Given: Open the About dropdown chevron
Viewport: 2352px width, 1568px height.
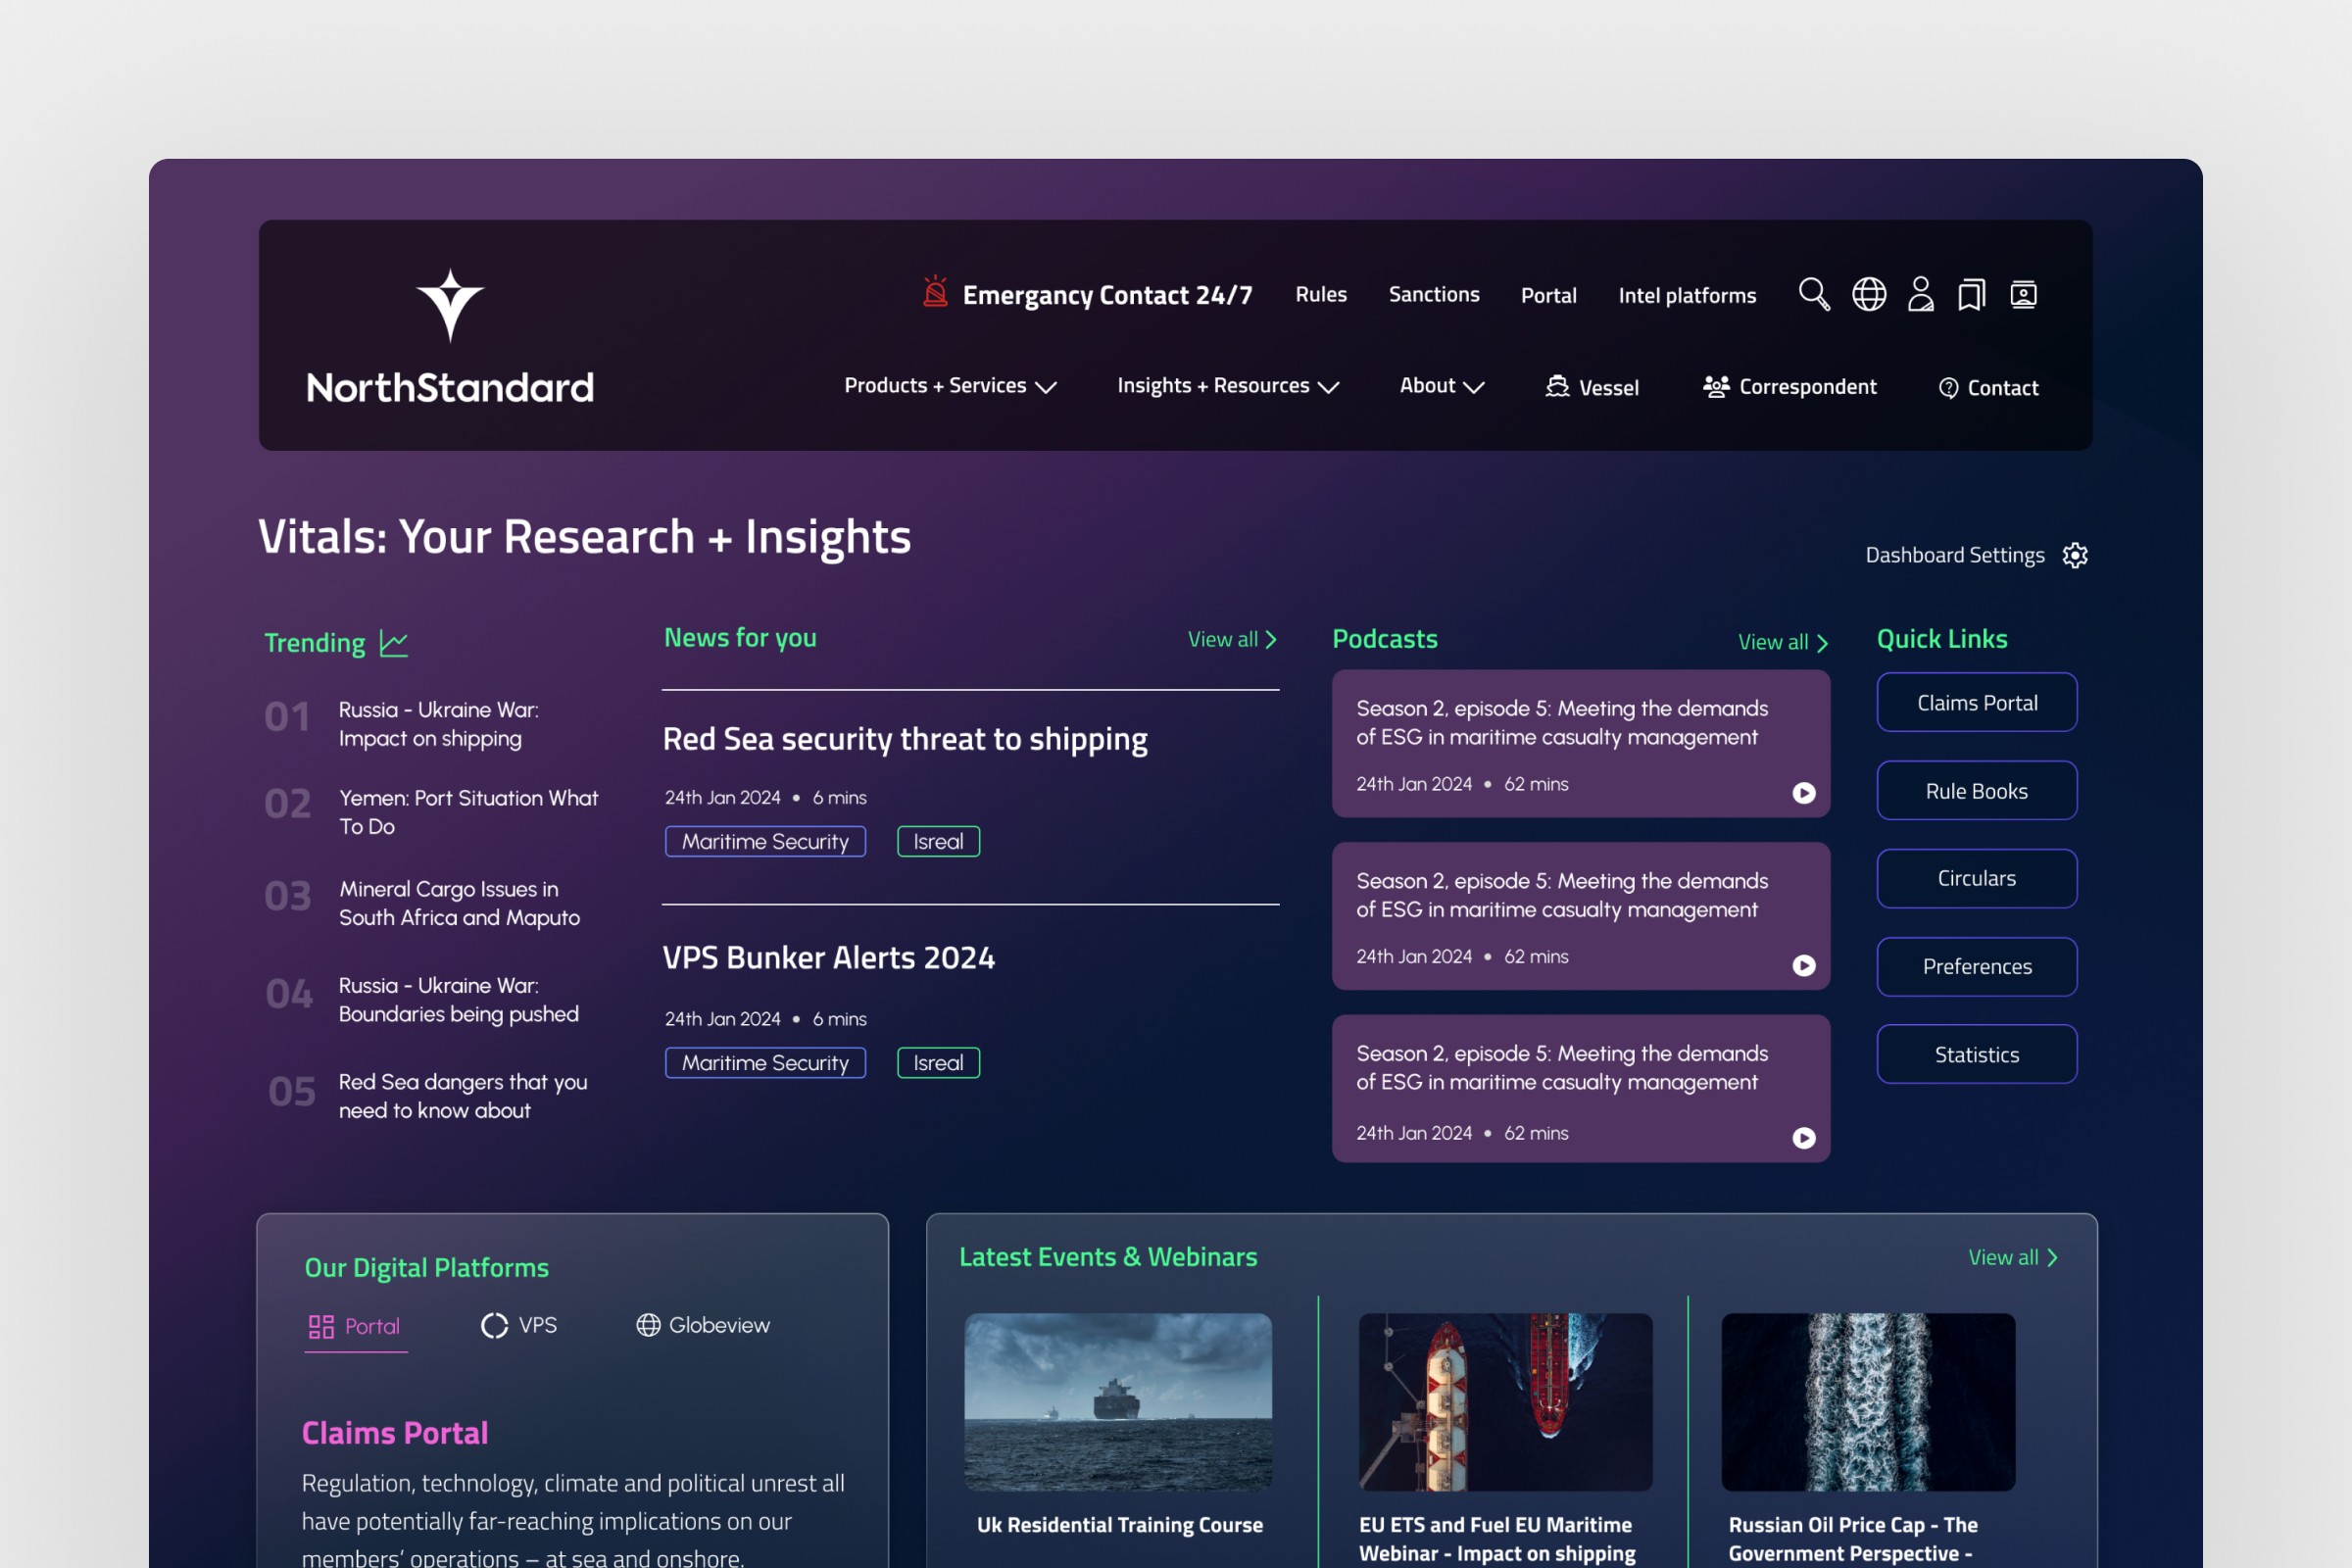Looking at the screenshot, I should click(1473, 387).
